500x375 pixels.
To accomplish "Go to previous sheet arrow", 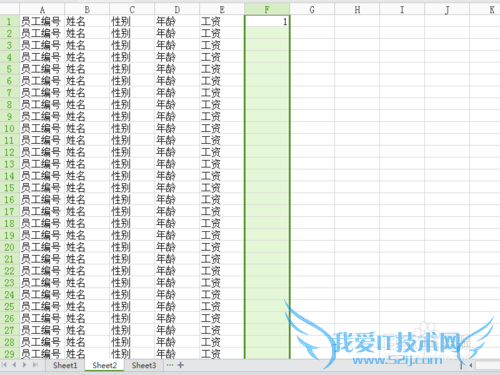I will click(14, 365).
